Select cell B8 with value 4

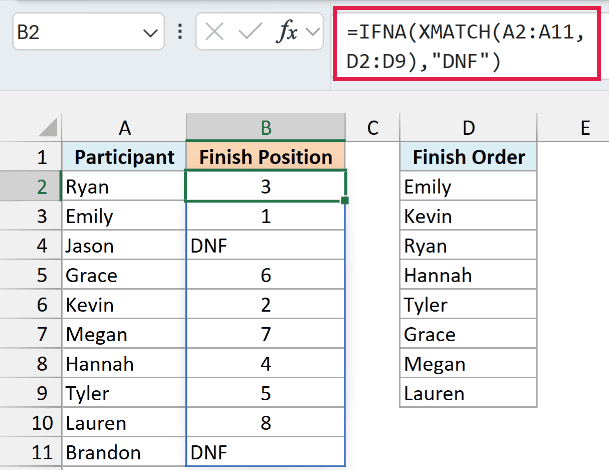pyautogui.click(x=266, y=363)
